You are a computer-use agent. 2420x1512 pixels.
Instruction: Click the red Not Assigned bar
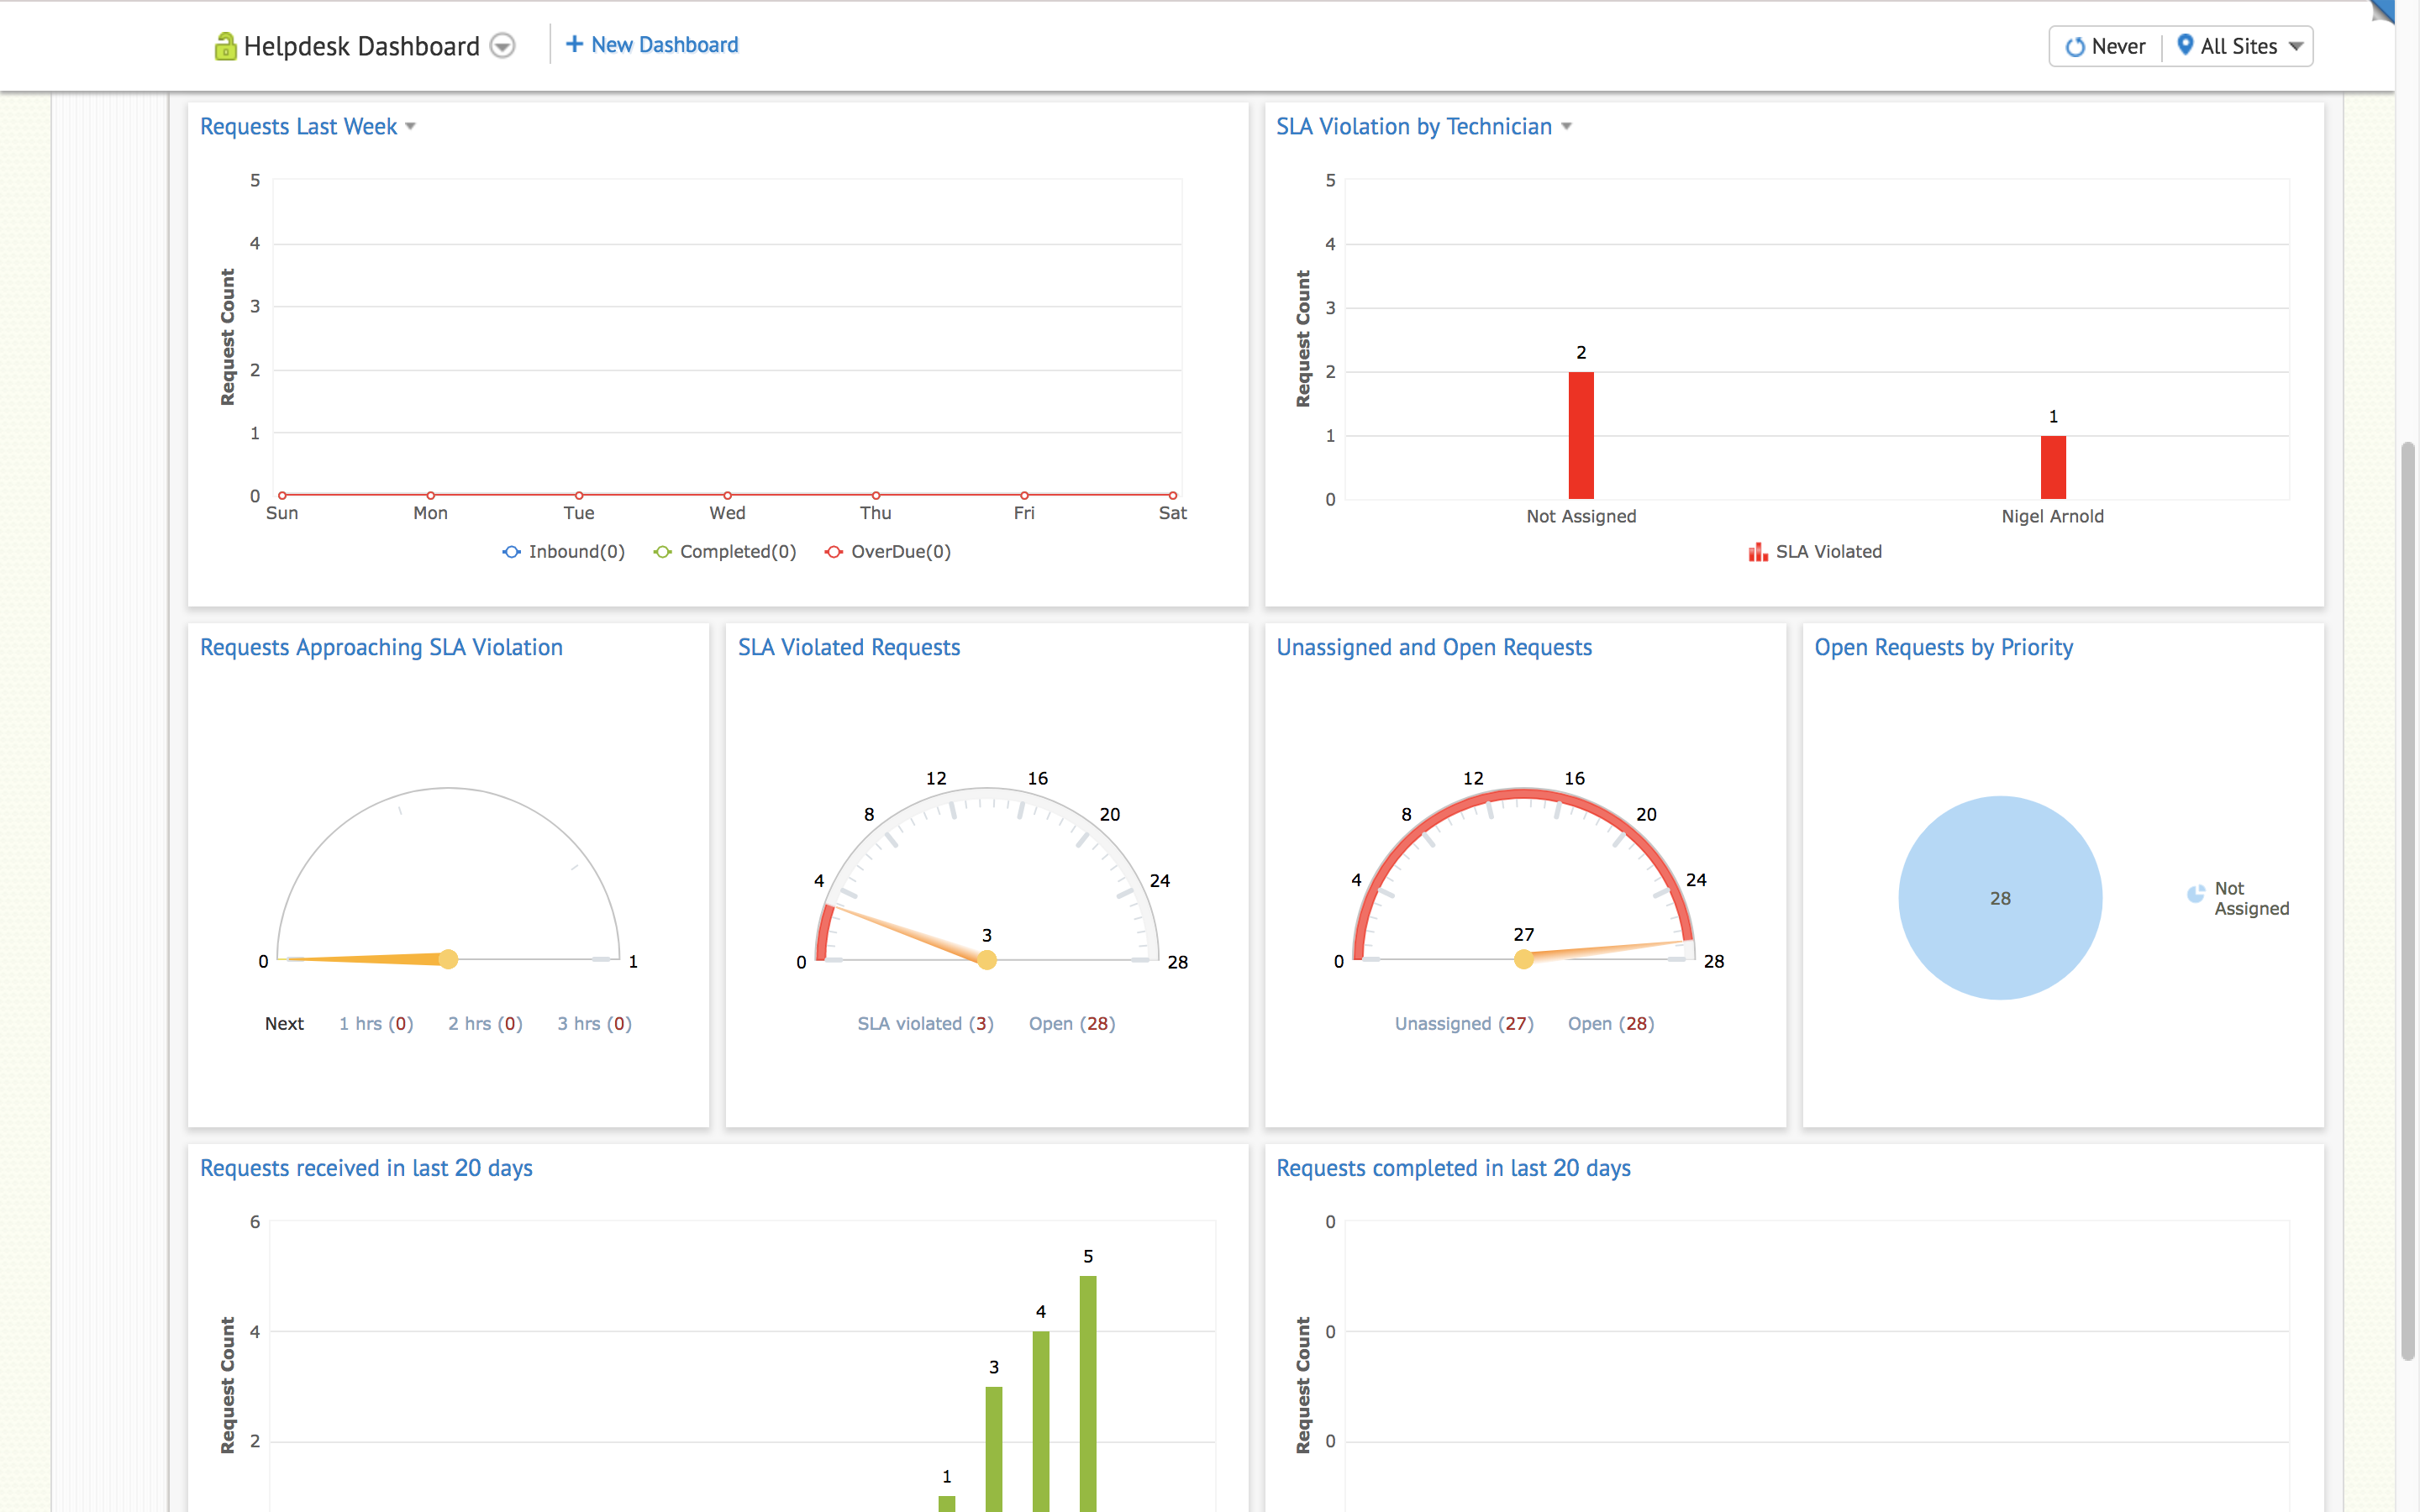(1581, 435)
